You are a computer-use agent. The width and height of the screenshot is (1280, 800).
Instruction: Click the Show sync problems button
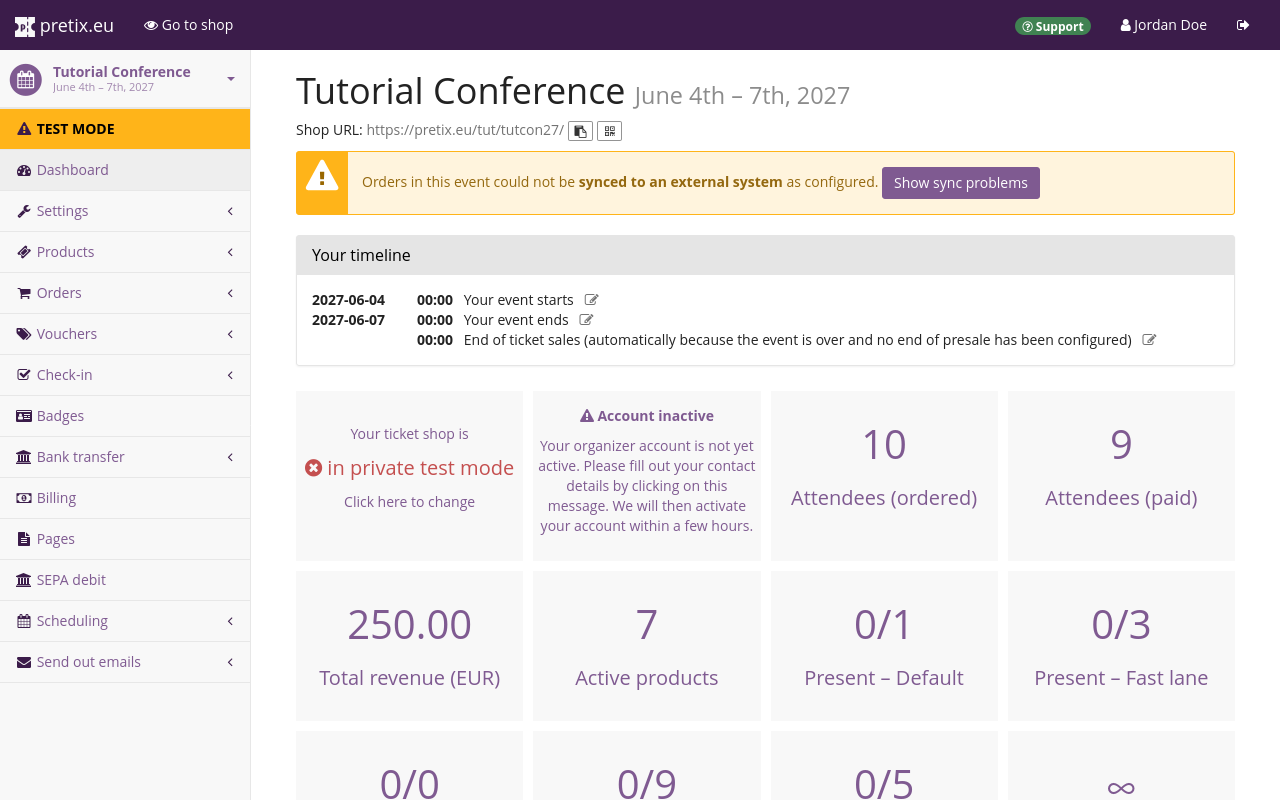click(x=960, y=183)
